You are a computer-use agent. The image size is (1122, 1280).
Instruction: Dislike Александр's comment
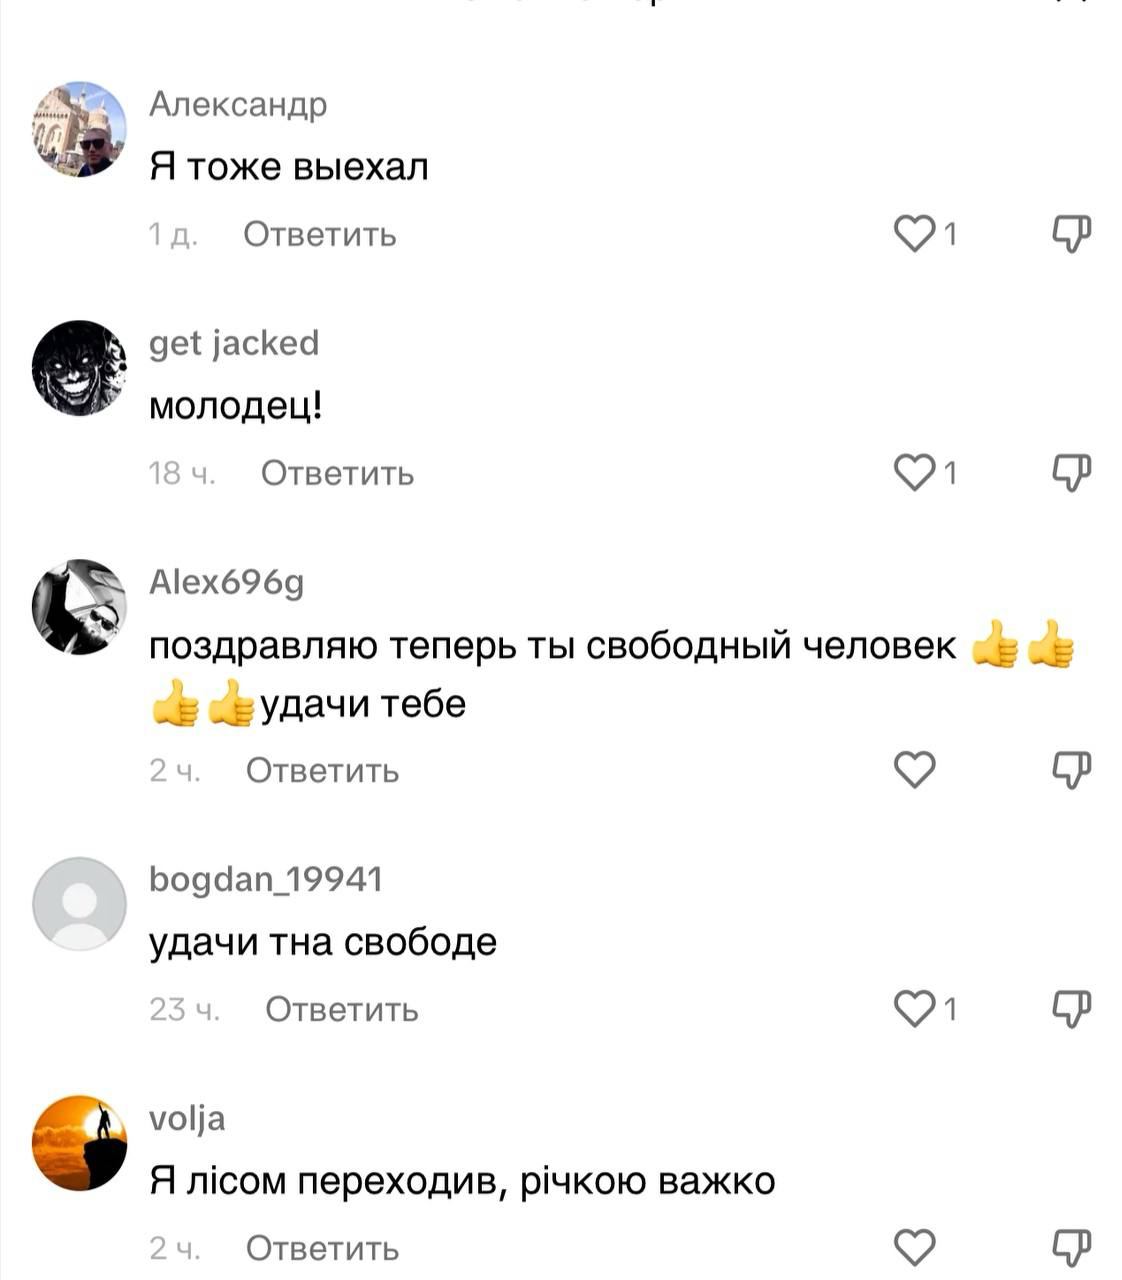(x=1071, y=234)
